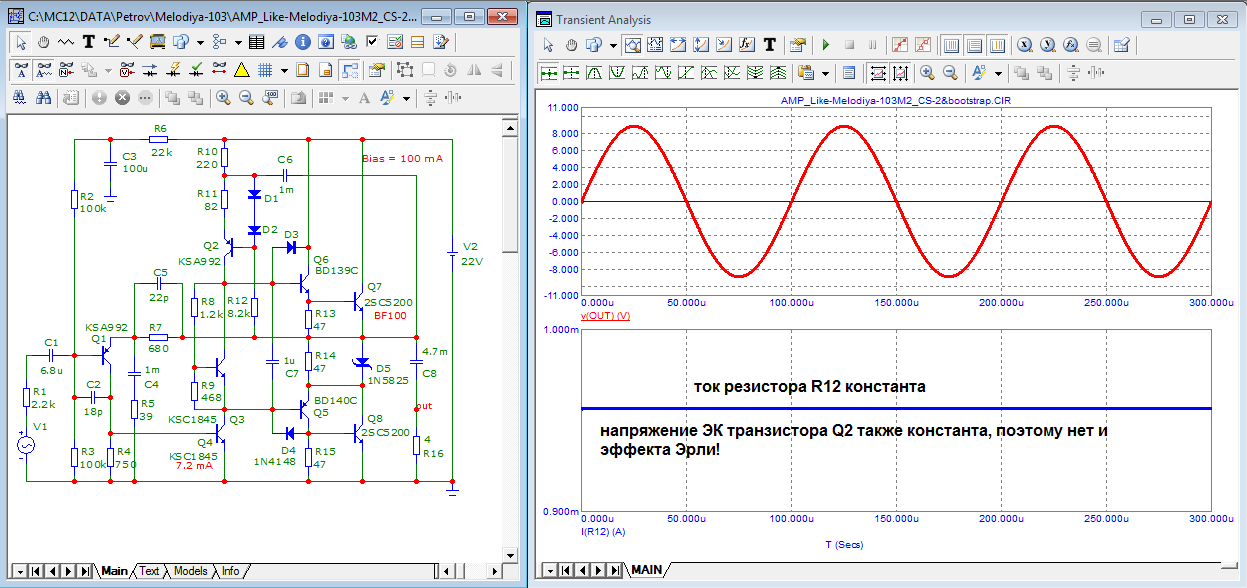The width and height of the screenshot is (1247, 588).
Task: Zoom out on the analysis plot
Action: coord(950,73)
